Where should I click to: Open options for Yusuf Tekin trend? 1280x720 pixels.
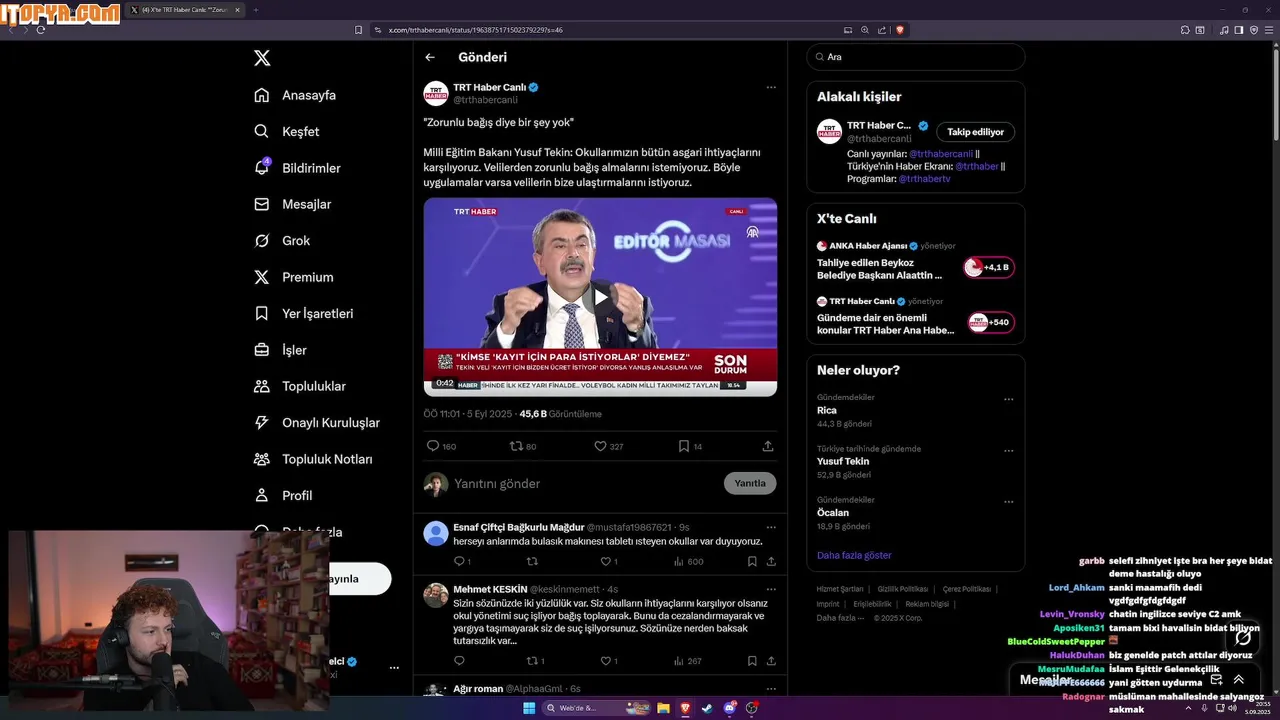(x=1008, y=450)
